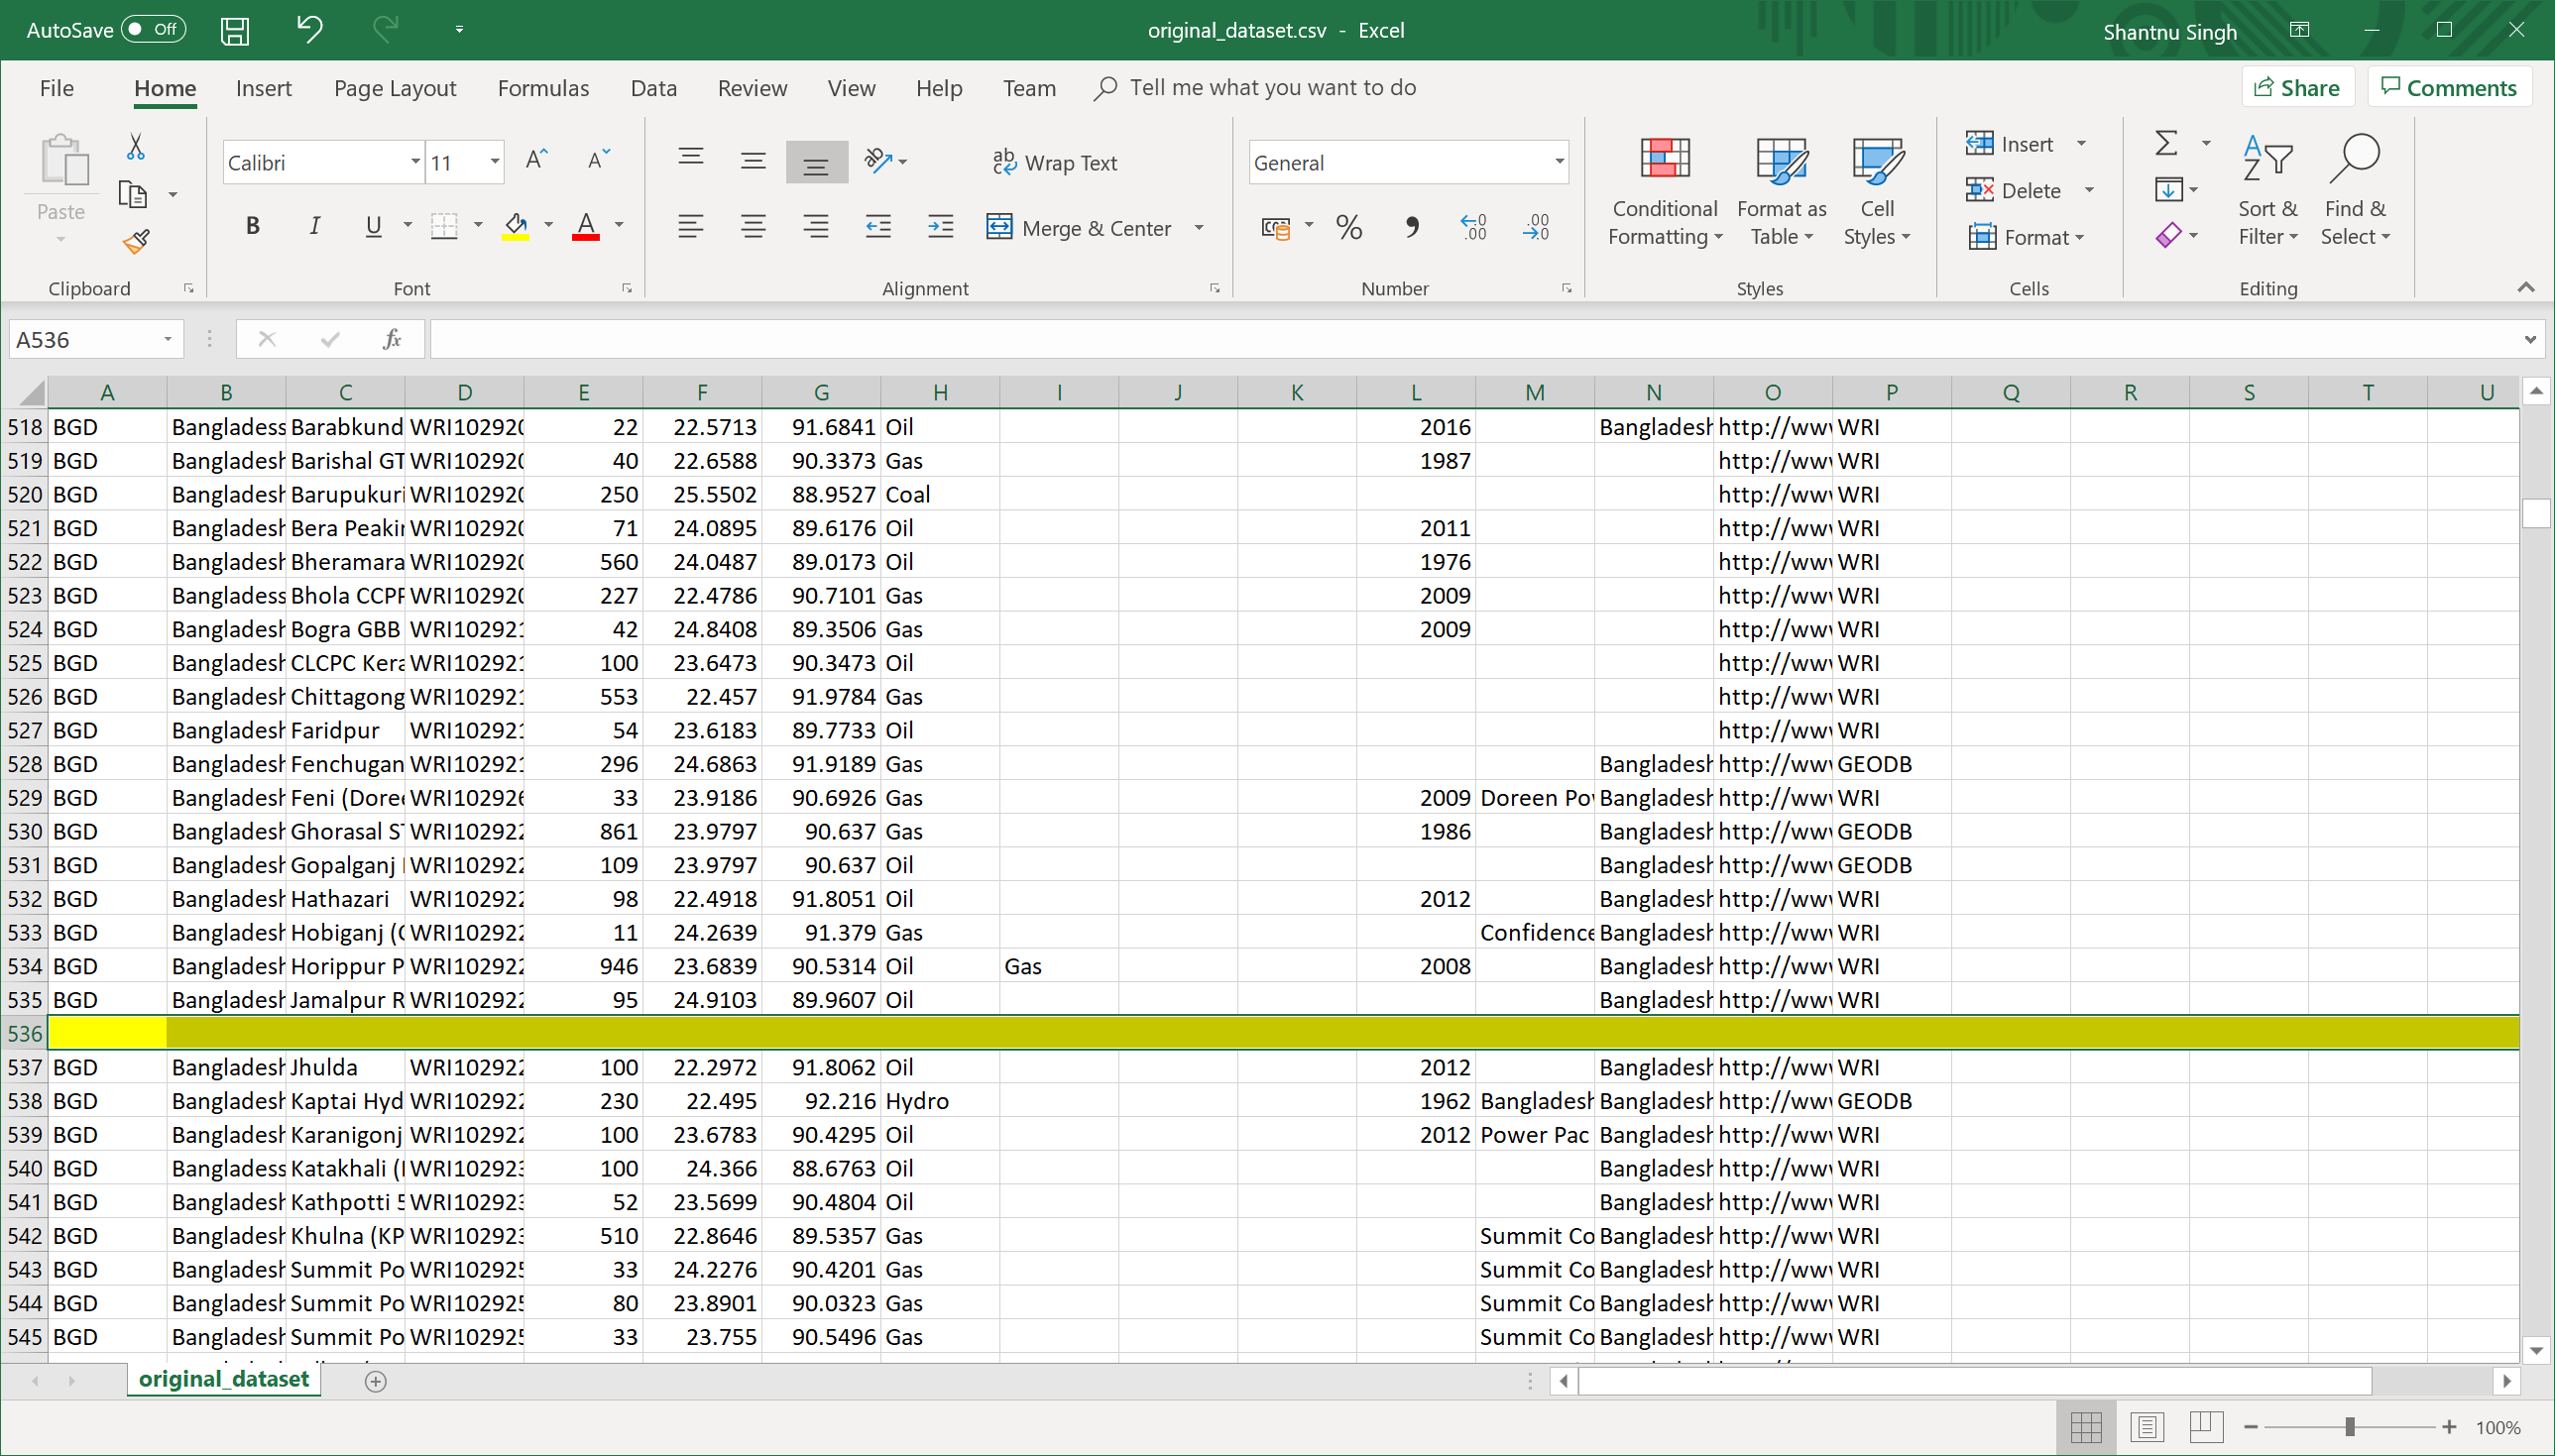The image size is (2555, 1456).
Task: Click the Format Painter icon
Action: (x=136, y=241)
